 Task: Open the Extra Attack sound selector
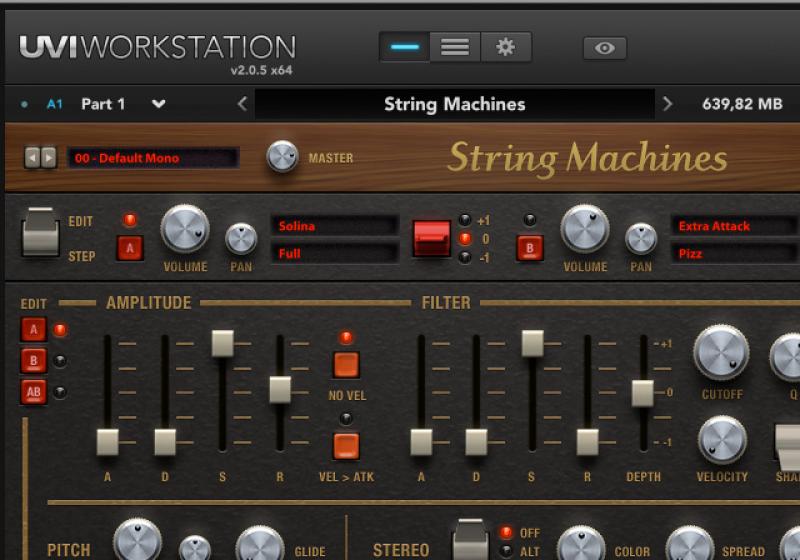click(x=733, y=226)
